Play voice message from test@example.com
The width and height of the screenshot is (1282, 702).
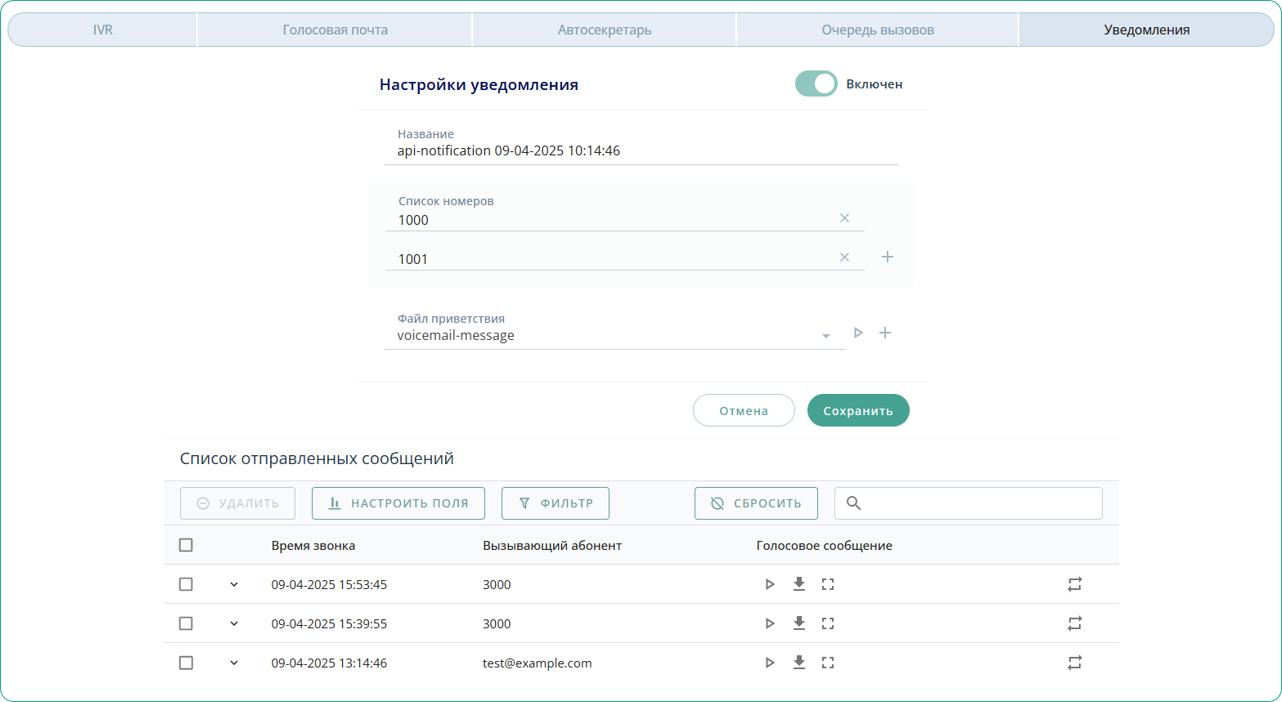coord(770,663)
